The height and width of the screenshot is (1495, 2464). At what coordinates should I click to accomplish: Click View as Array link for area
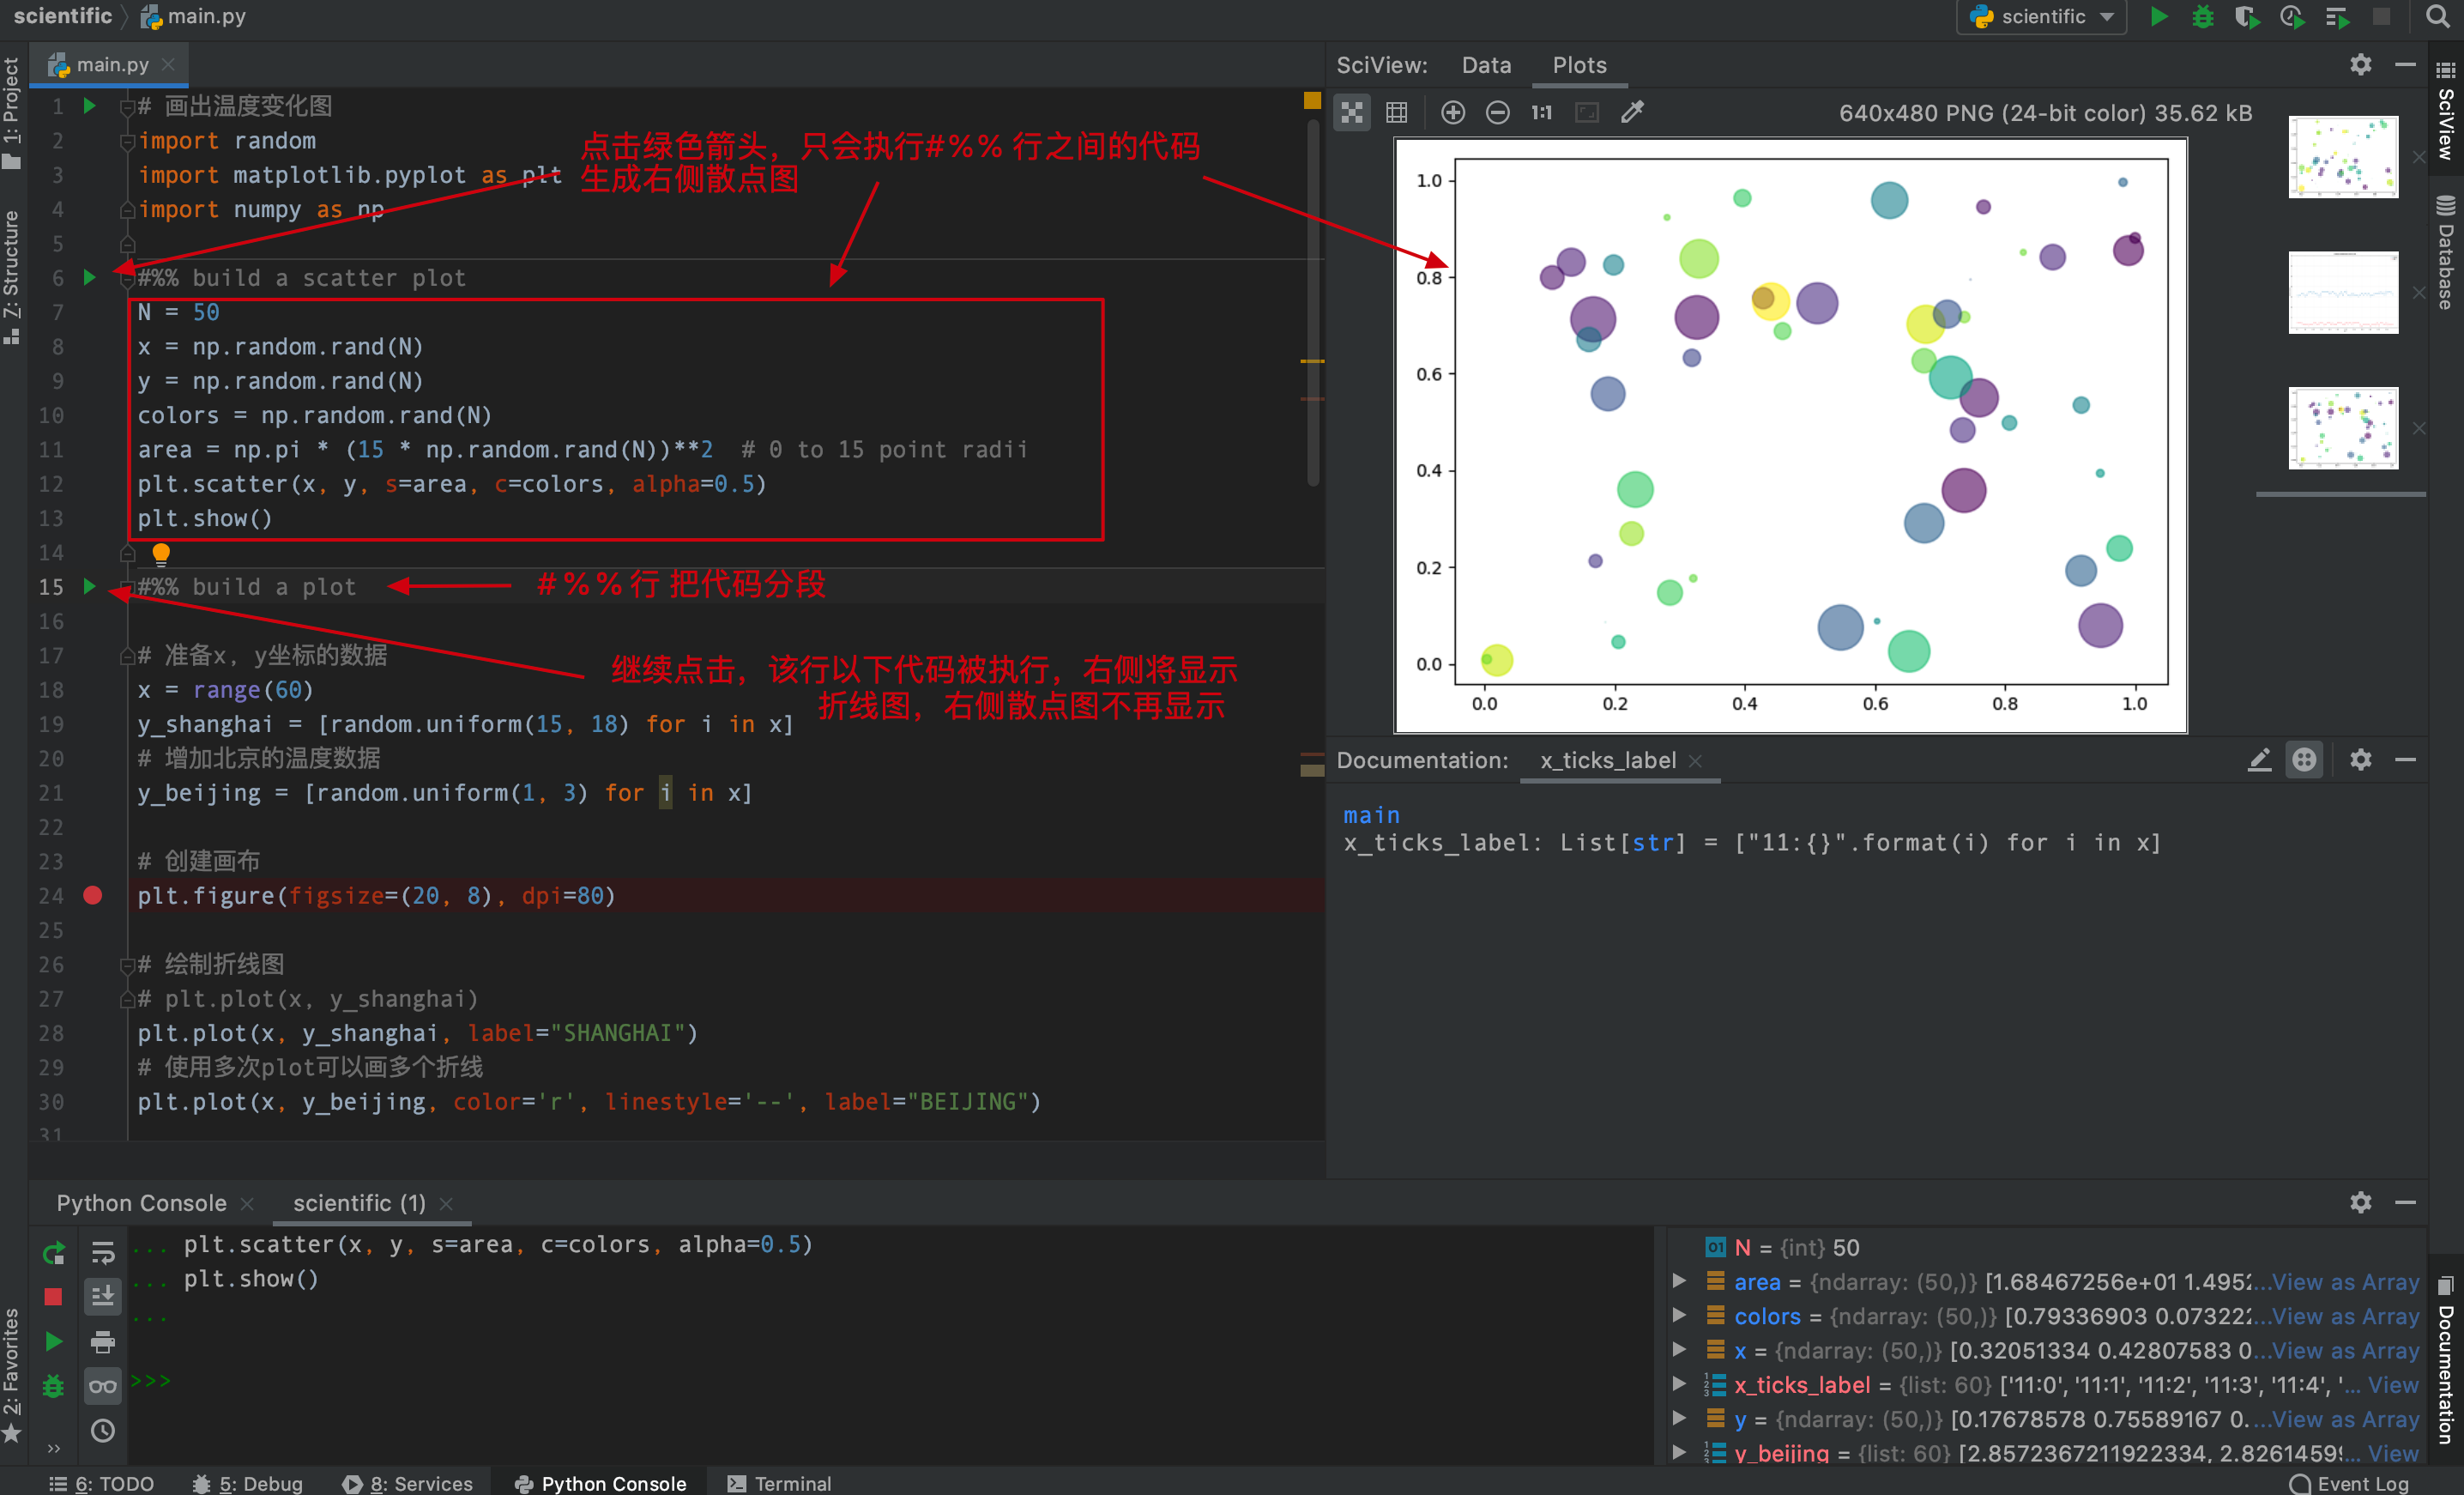[x=2345, y=1282]
